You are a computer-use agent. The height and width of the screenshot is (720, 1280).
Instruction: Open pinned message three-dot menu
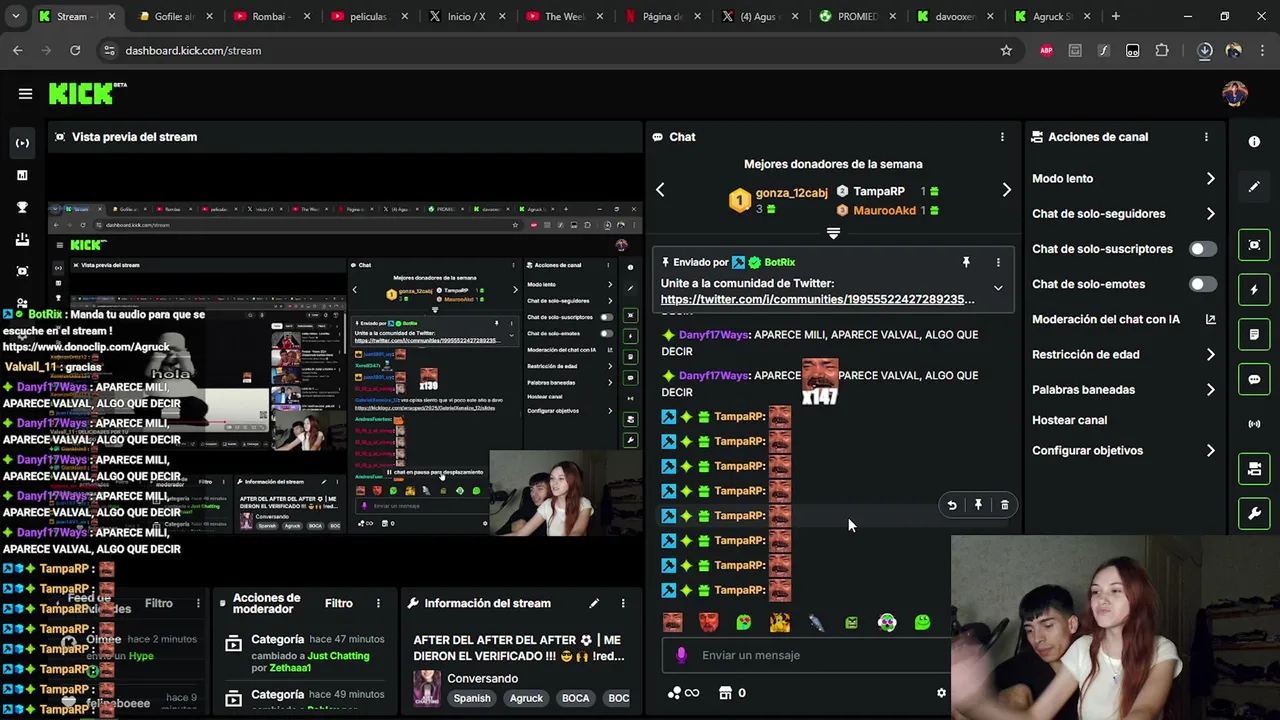tap(998, 262)
